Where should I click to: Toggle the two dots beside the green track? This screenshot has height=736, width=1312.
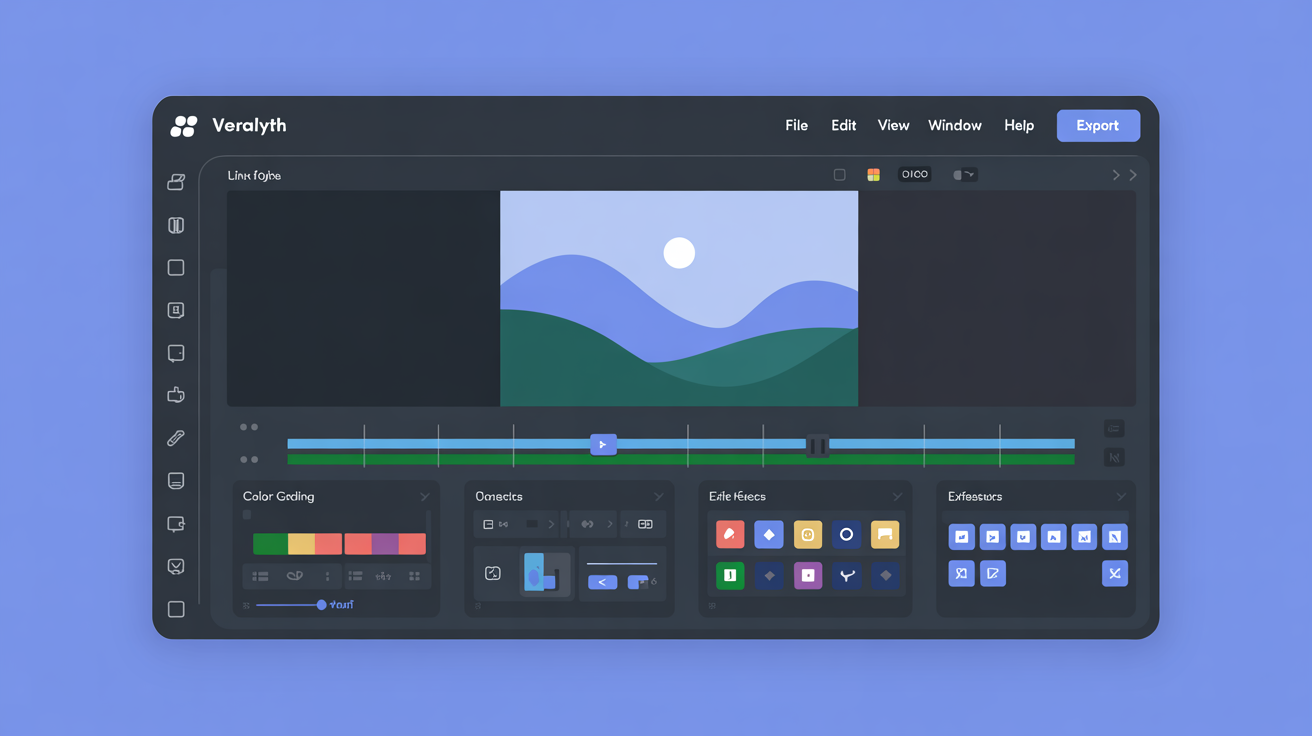pos(249,460)
